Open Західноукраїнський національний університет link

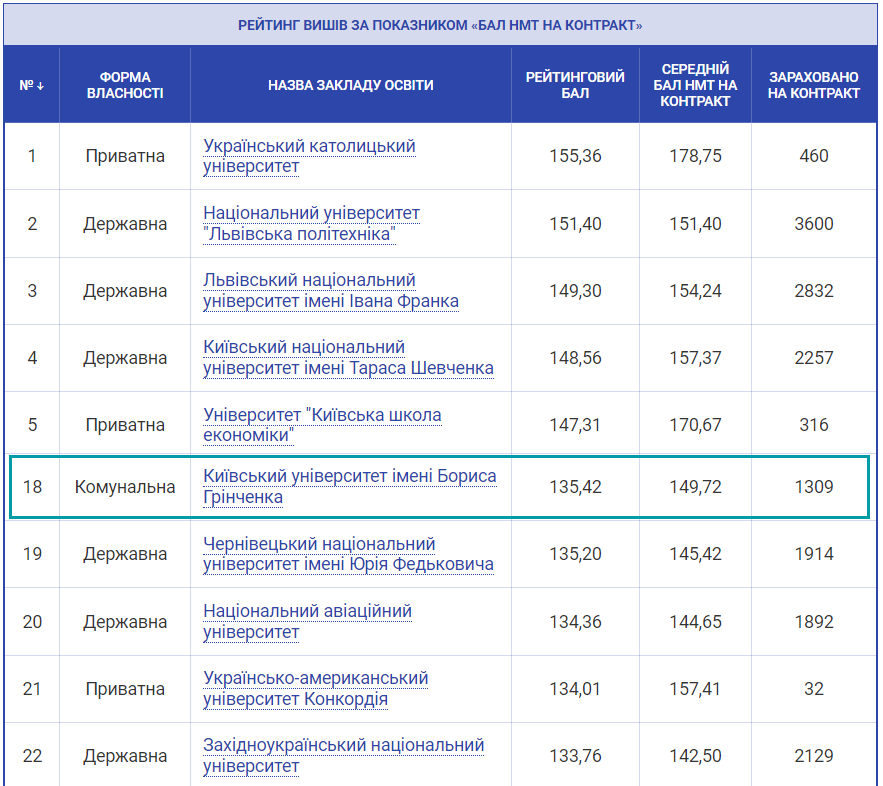(343, 755)
